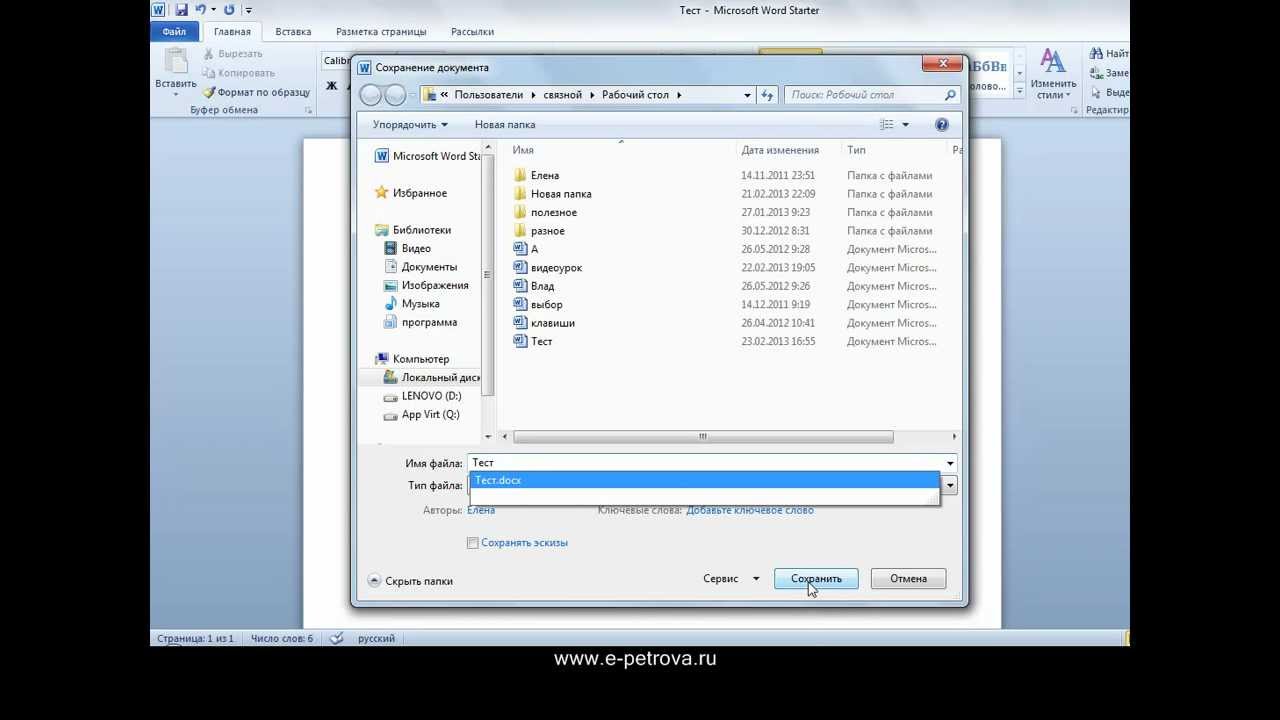Viewport: 1280px width, 720px height.
Task: Open the view options dropdown arrow
Action: click(905, 125)
